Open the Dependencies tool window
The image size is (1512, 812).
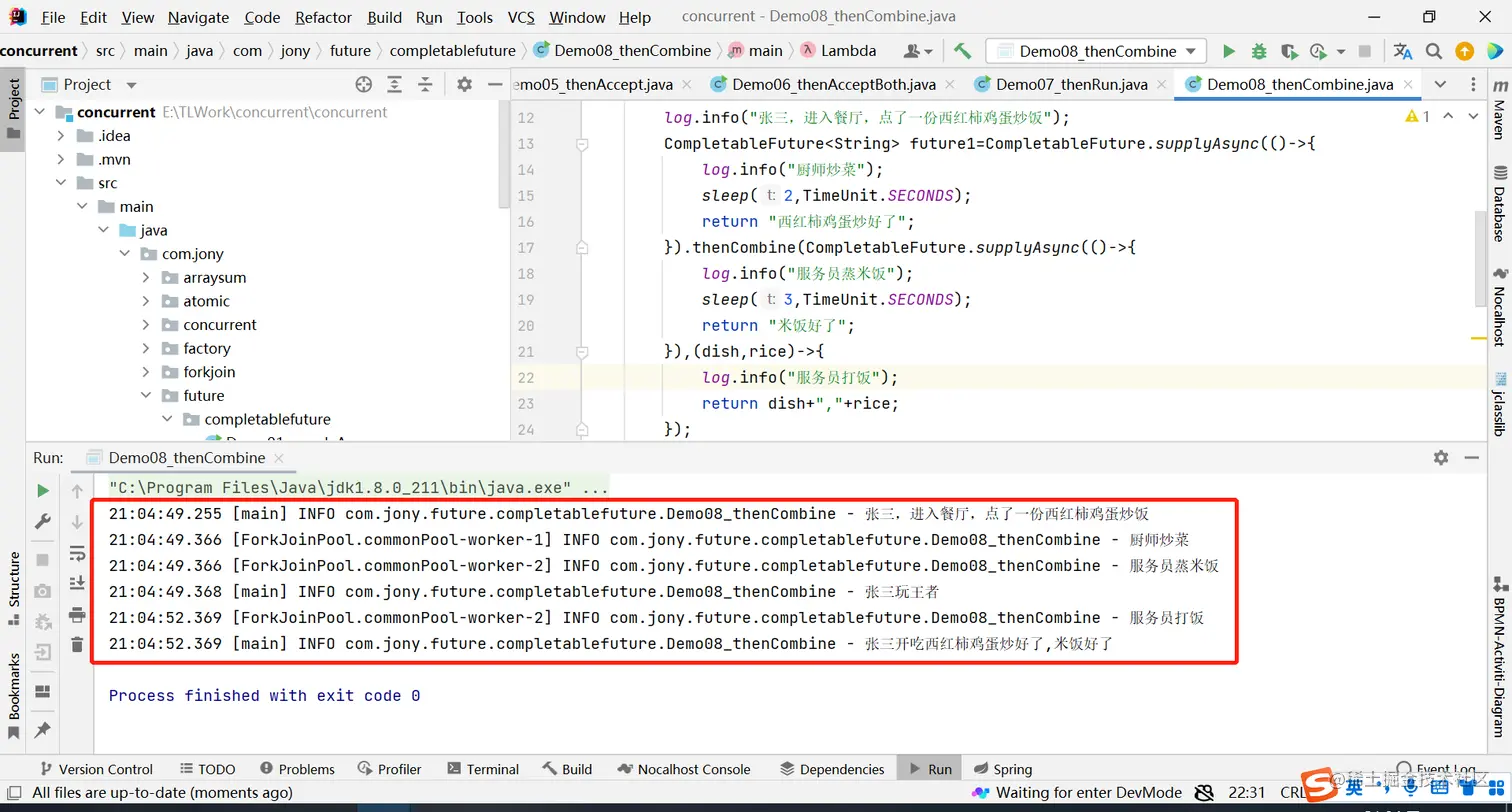(x=832, y=769)
